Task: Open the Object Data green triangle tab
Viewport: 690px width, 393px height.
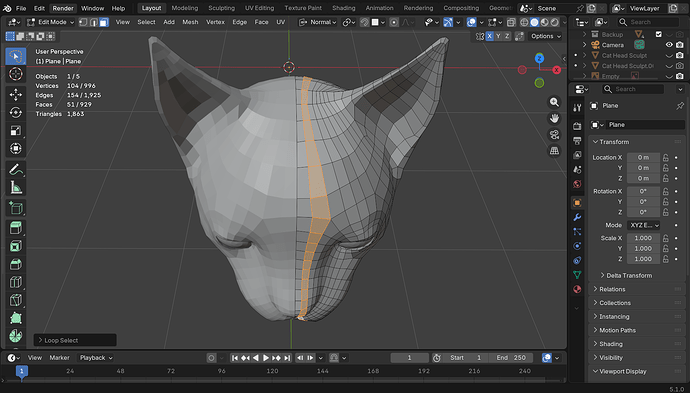Action: (x=577, y=275)
